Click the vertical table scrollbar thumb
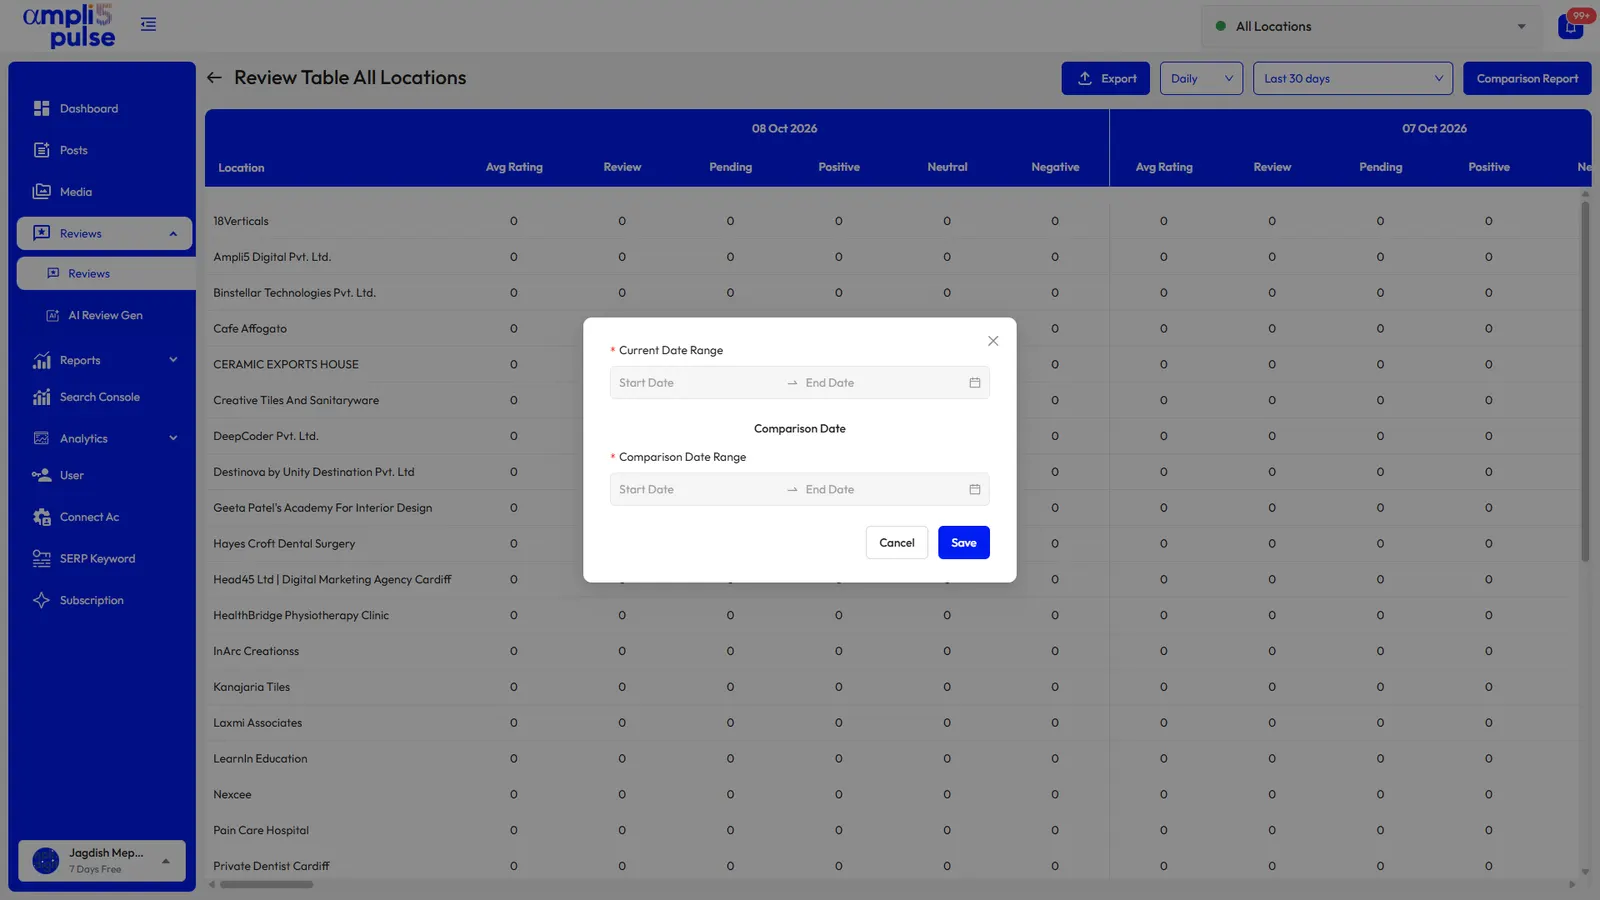This screenshot has height=900, width=1600. click(x=1585, y=382)
